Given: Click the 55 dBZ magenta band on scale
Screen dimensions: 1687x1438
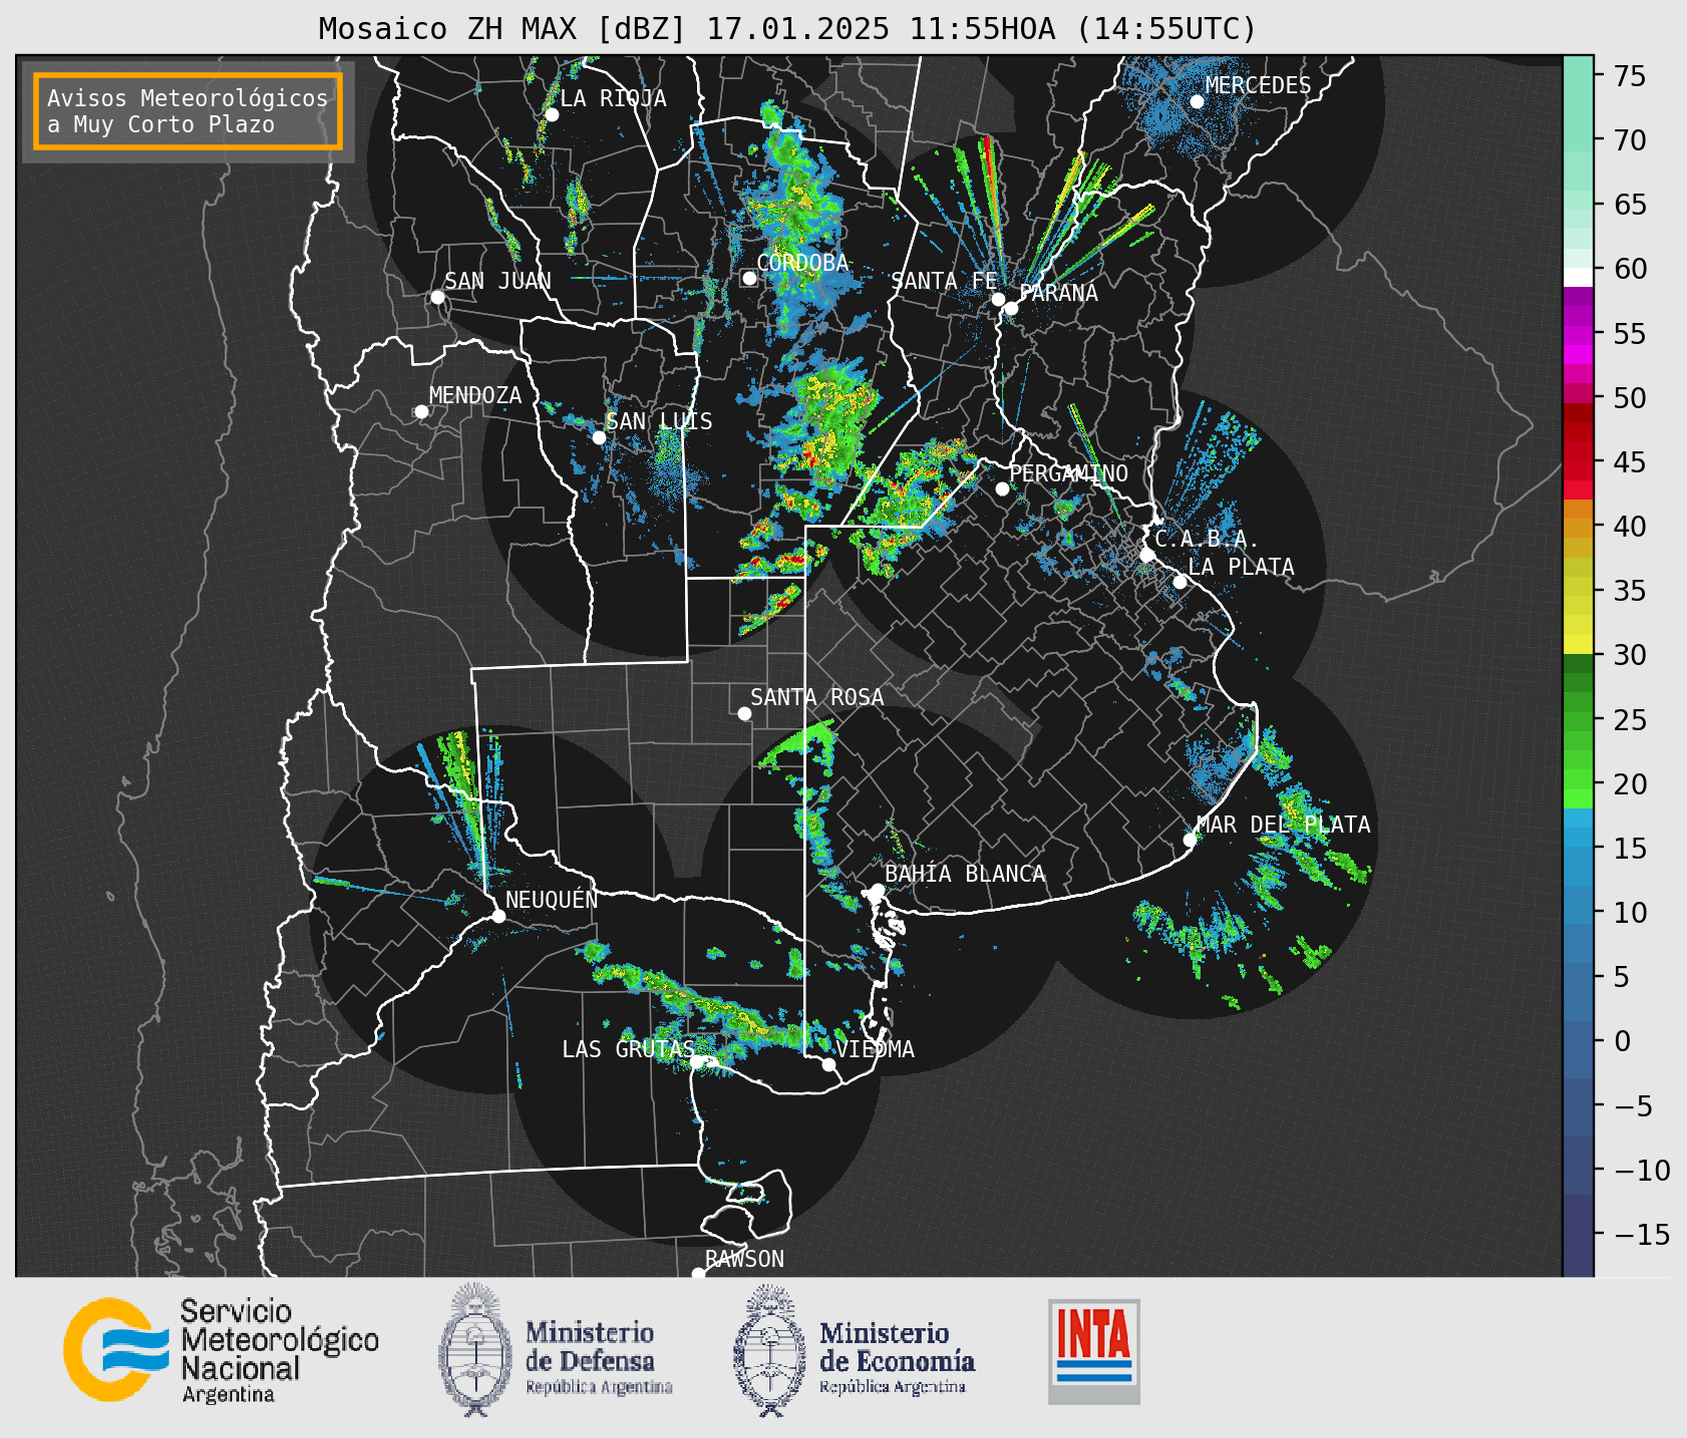Looking at the screenshot, I should click(x=1577, y=335).
